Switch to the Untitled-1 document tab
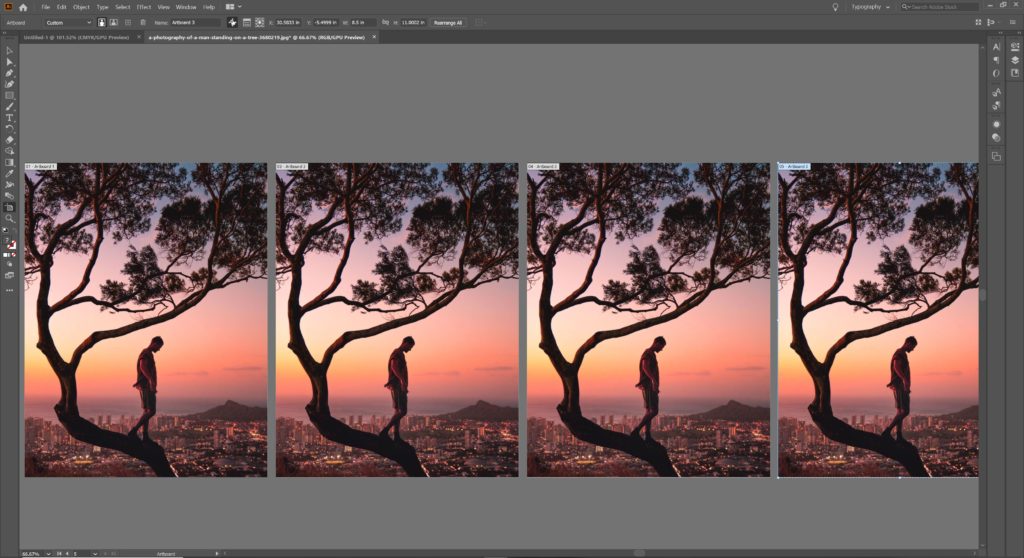The width and height of the screenshot is (1024, 558). [76, 37]
